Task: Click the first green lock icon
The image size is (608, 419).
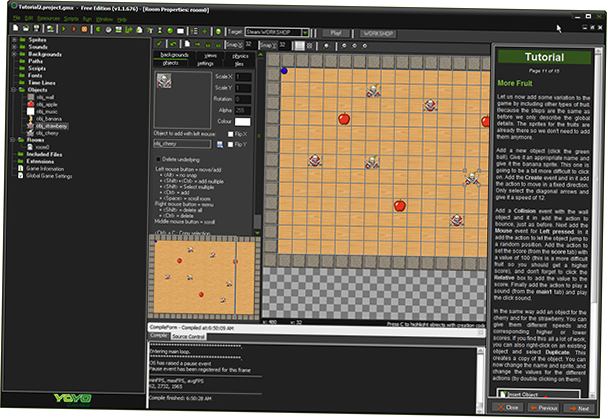Action: point(208,45)
